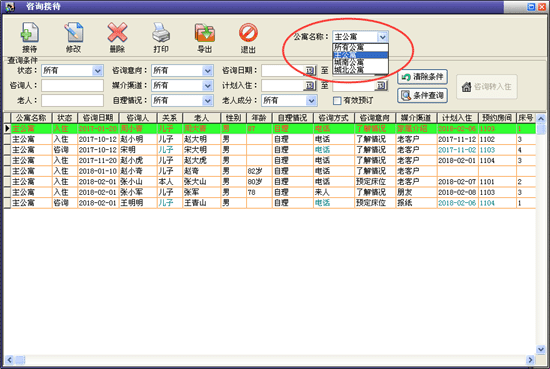This screenshot has height=369, width=550.
Task: Click the 咨询人 text input field
Action: pyautogui.click(x=72, y=86)
